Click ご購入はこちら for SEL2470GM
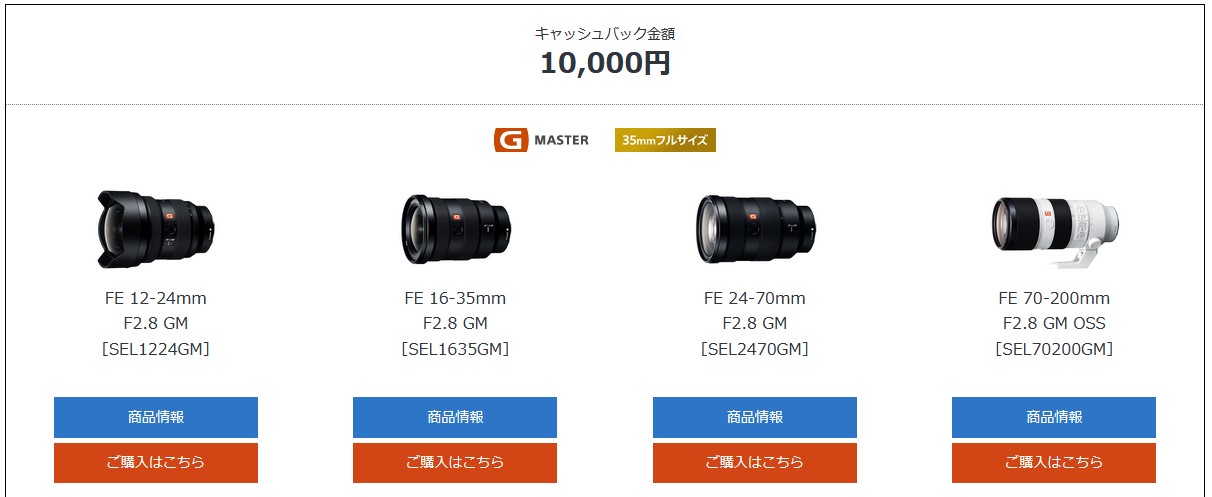The width and height of the screenshot is (1212, 497). pos(755,462)
